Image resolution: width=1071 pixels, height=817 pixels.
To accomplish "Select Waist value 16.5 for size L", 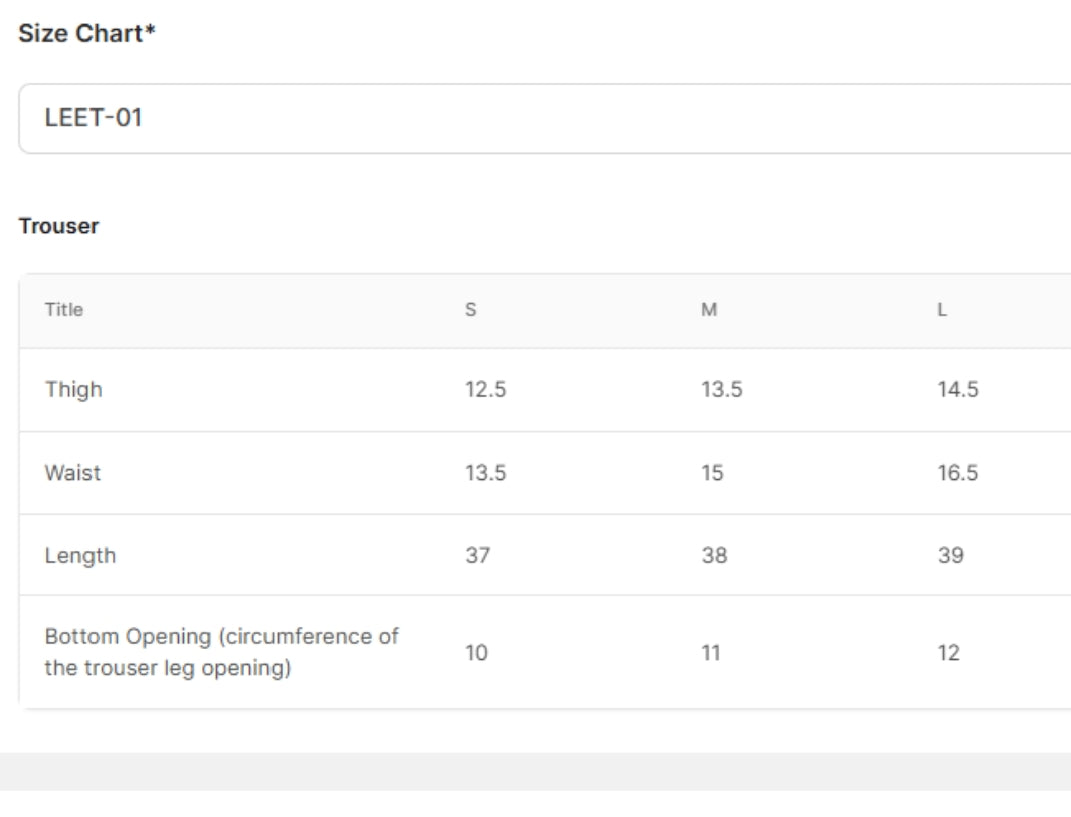I will click(x=957, y=473).
